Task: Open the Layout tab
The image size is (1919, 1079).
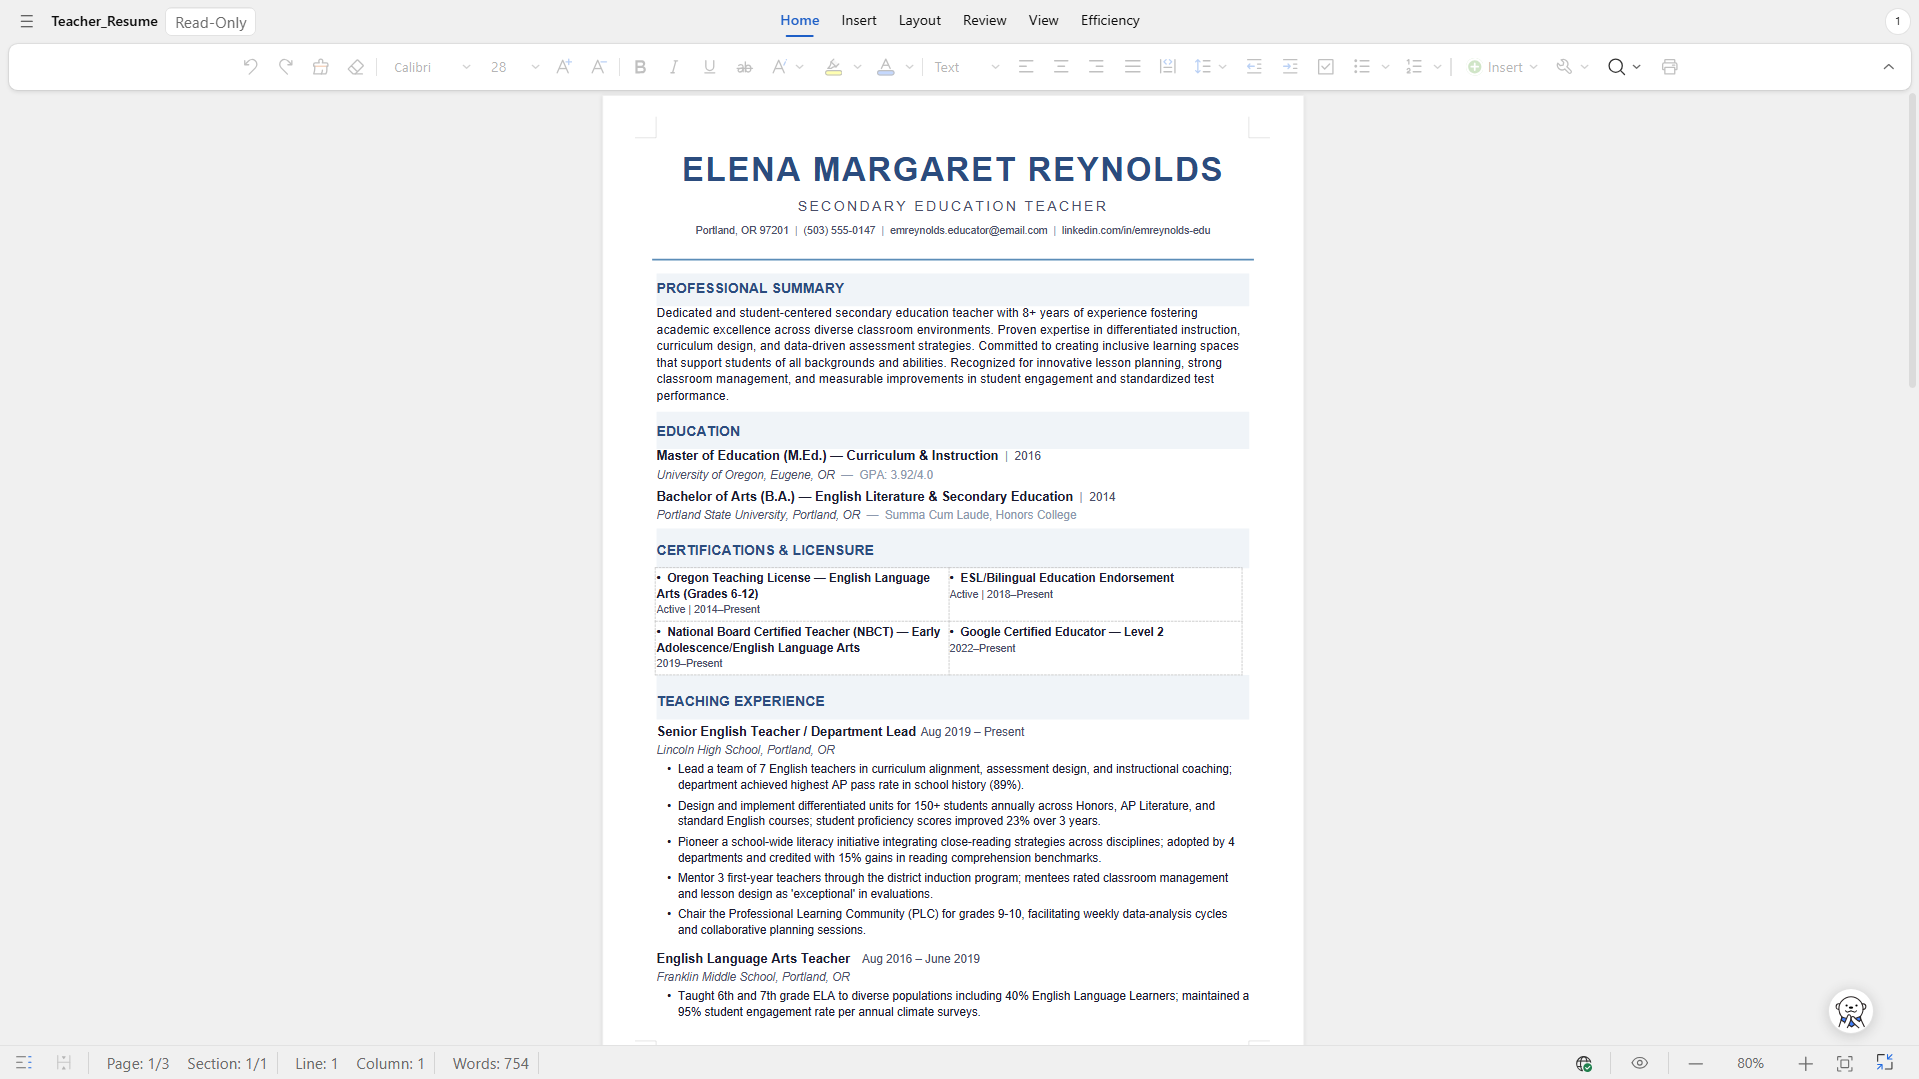Action: point(920,20)
